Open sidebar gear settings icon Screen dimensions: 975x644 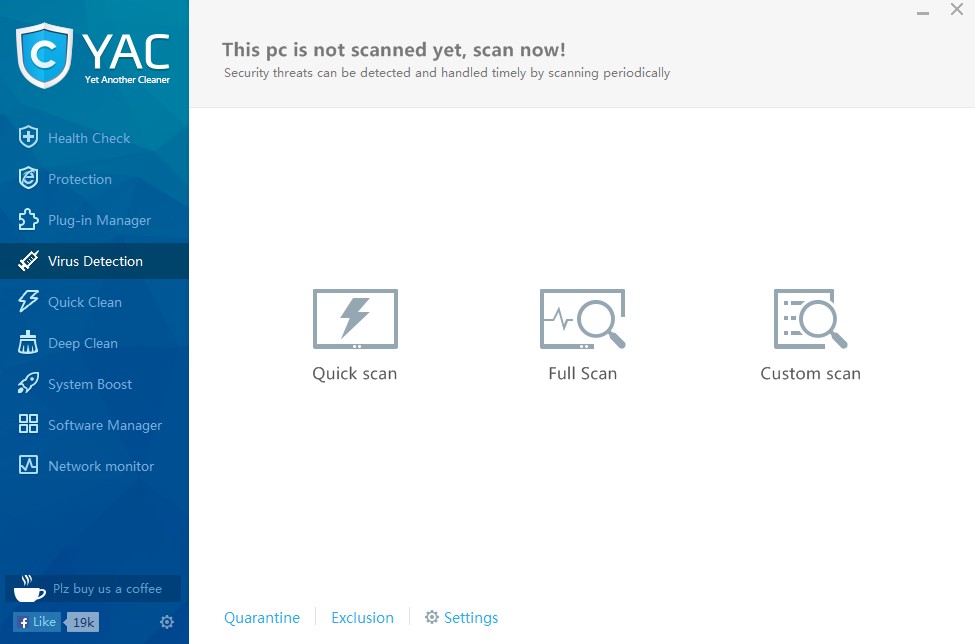click(167, 622)
